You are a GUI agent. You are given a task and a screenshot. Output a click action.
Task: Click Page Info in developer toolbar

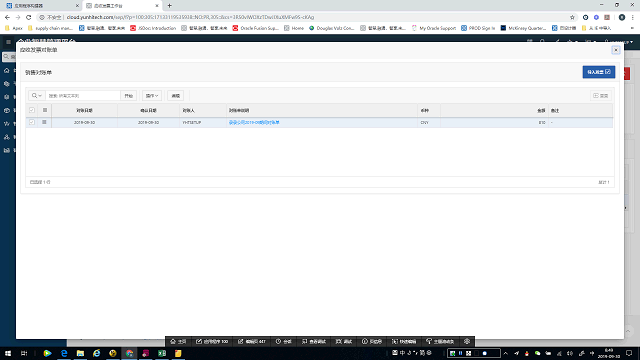[372, 342]
